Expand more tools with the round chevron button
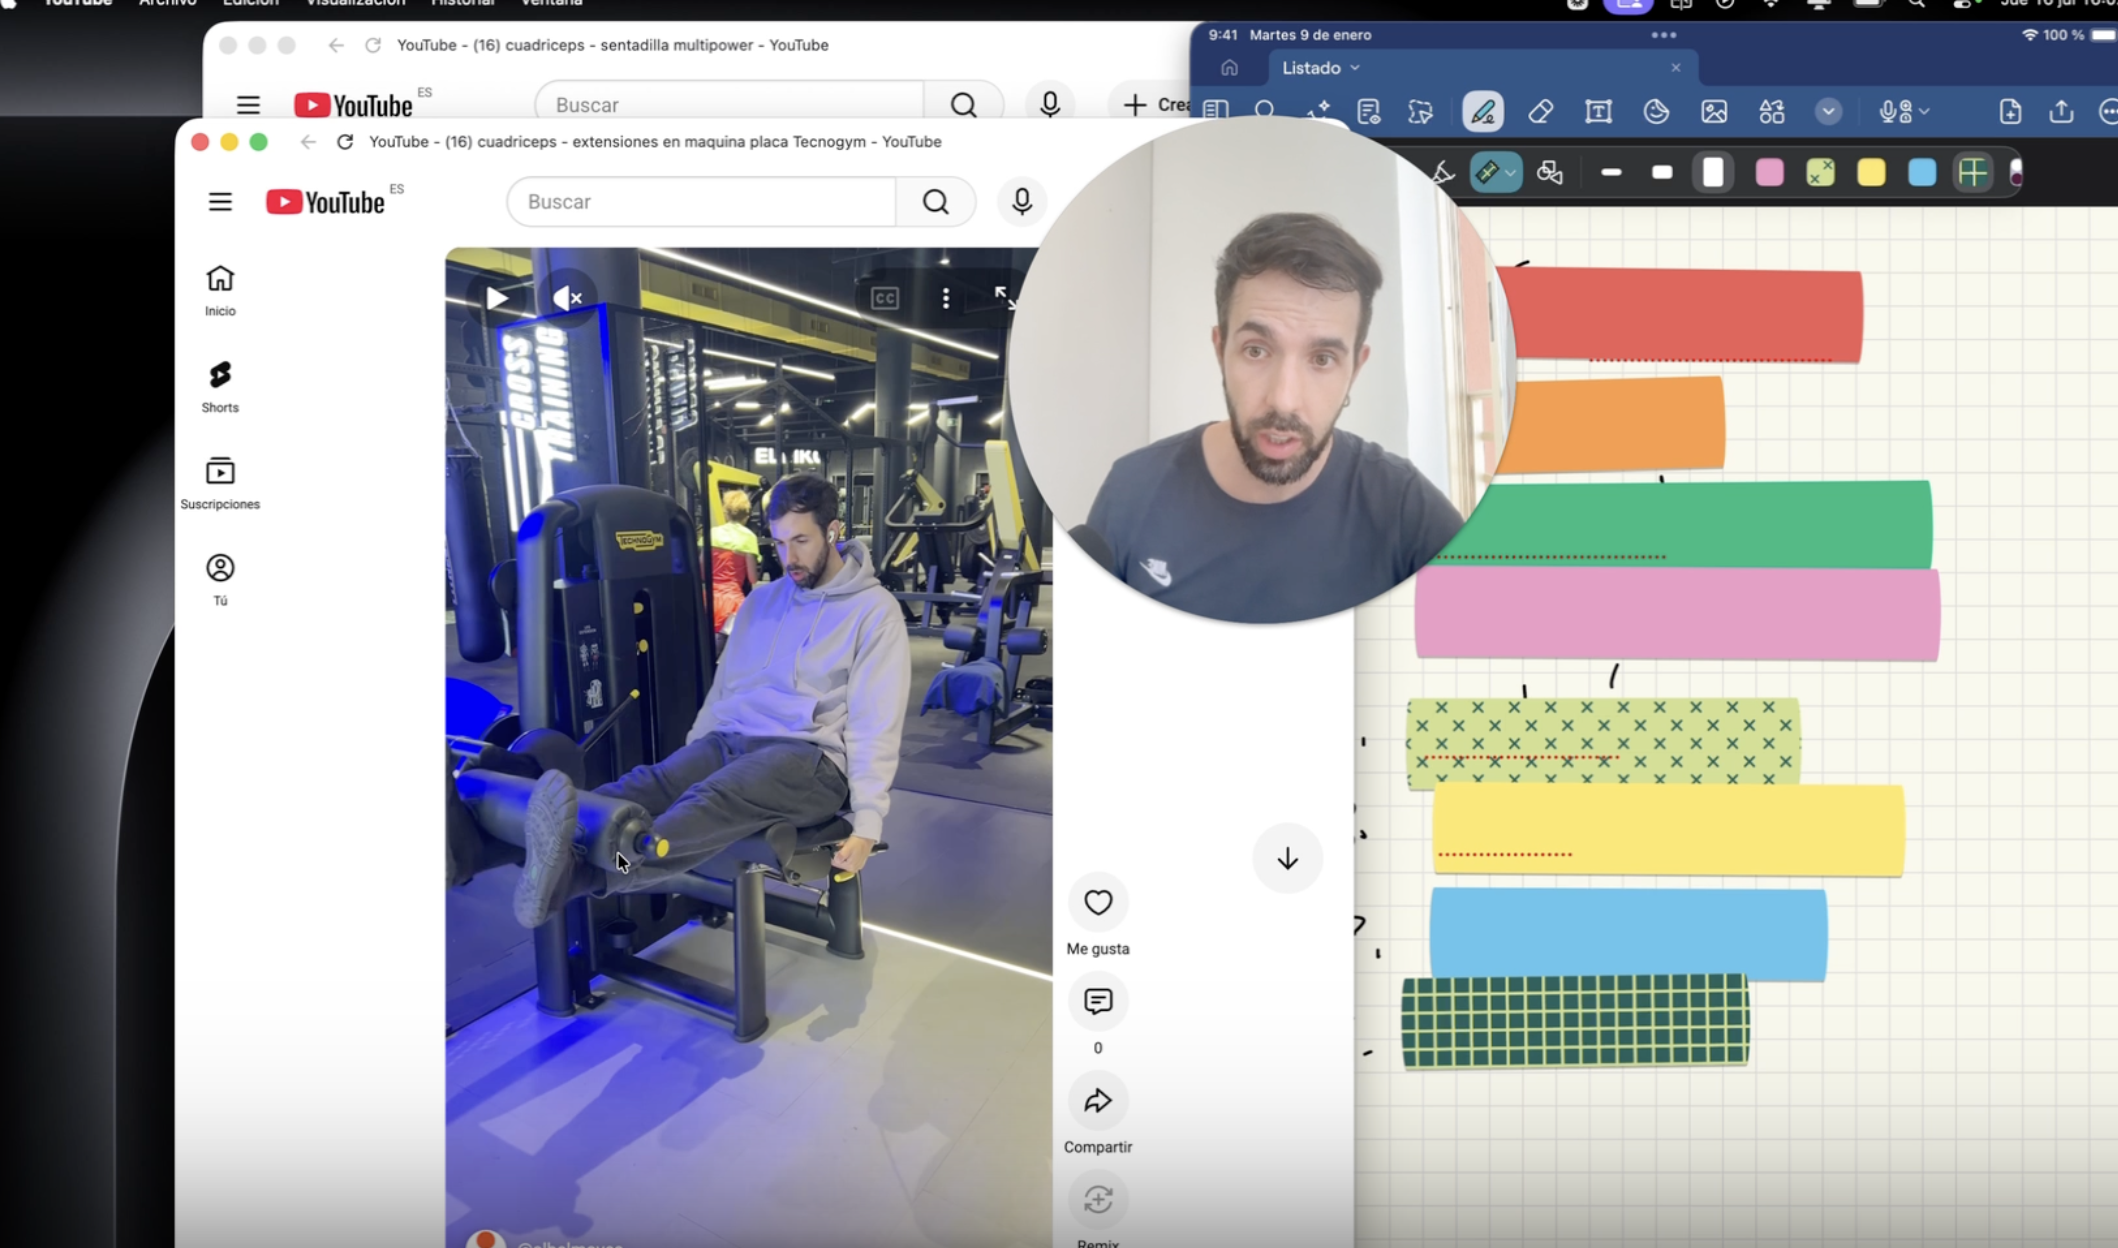This screenshot has height=1248, width=2118. (x=1829, y=111)
